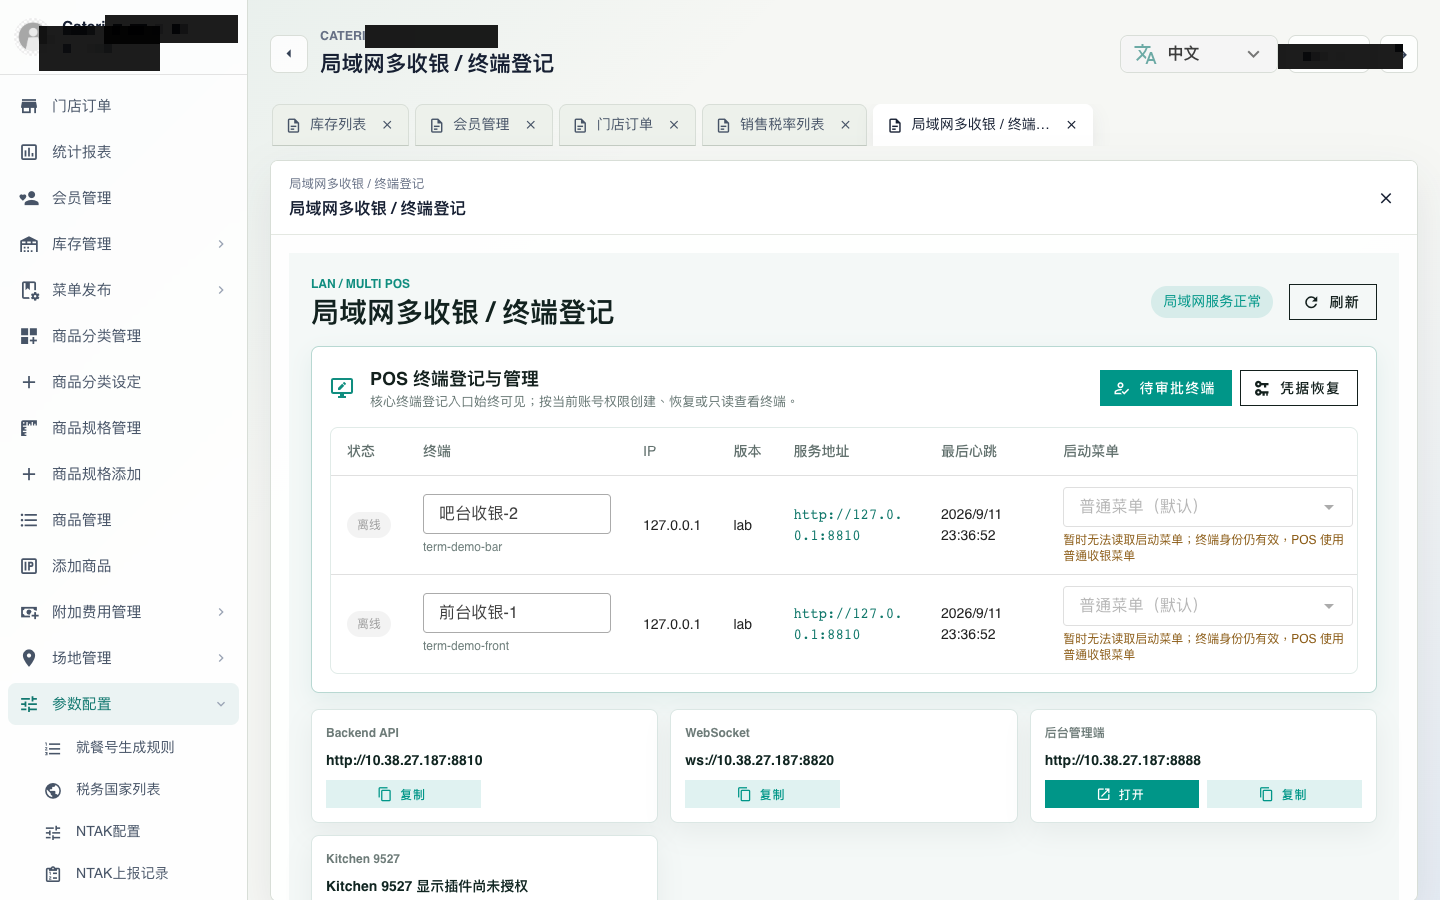
Task: Close the 库存列表 tab
Action: [x=387, y=125]
